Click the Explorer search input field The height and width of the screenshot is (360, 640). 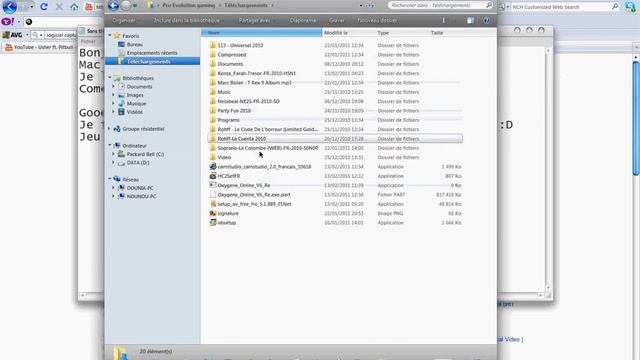click(x=436, y=5)
